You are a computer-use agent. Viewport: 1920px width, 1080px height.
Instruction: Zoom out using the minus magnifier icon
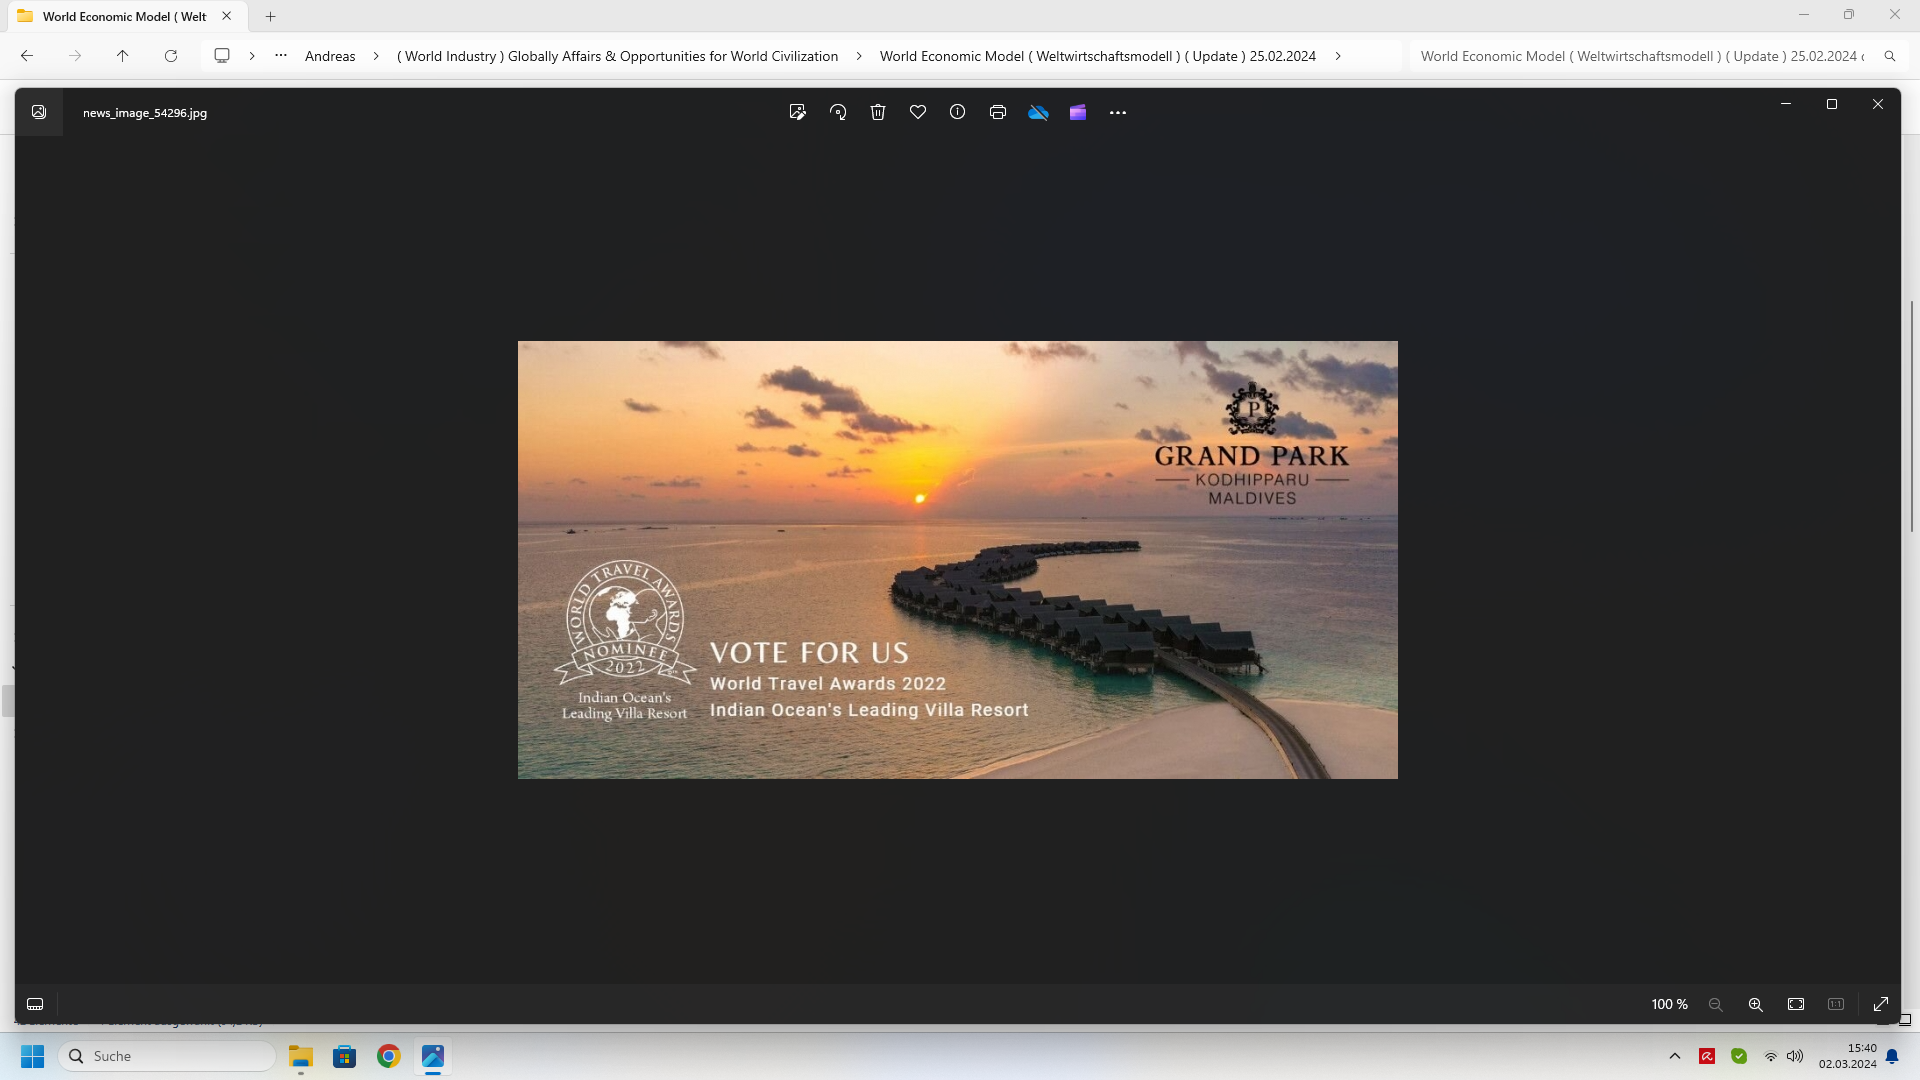coord(1716,1004)
